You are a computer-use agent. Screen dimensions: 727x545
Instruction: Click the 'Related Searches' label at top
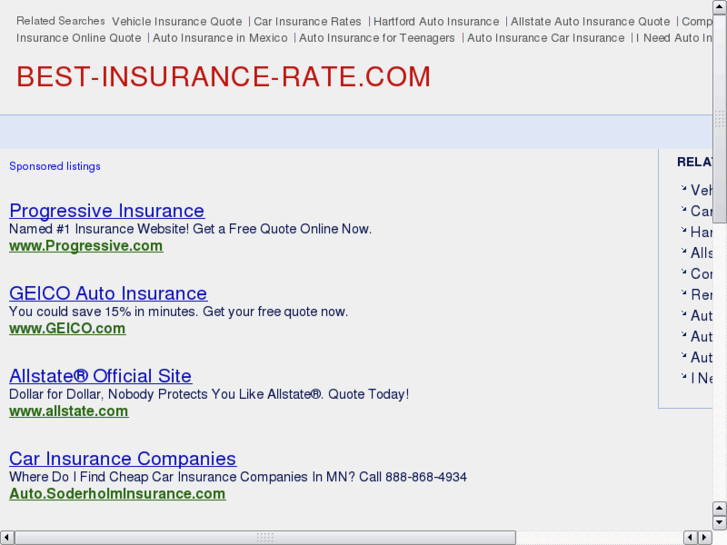pyautogui.click(x=61, y=21)
